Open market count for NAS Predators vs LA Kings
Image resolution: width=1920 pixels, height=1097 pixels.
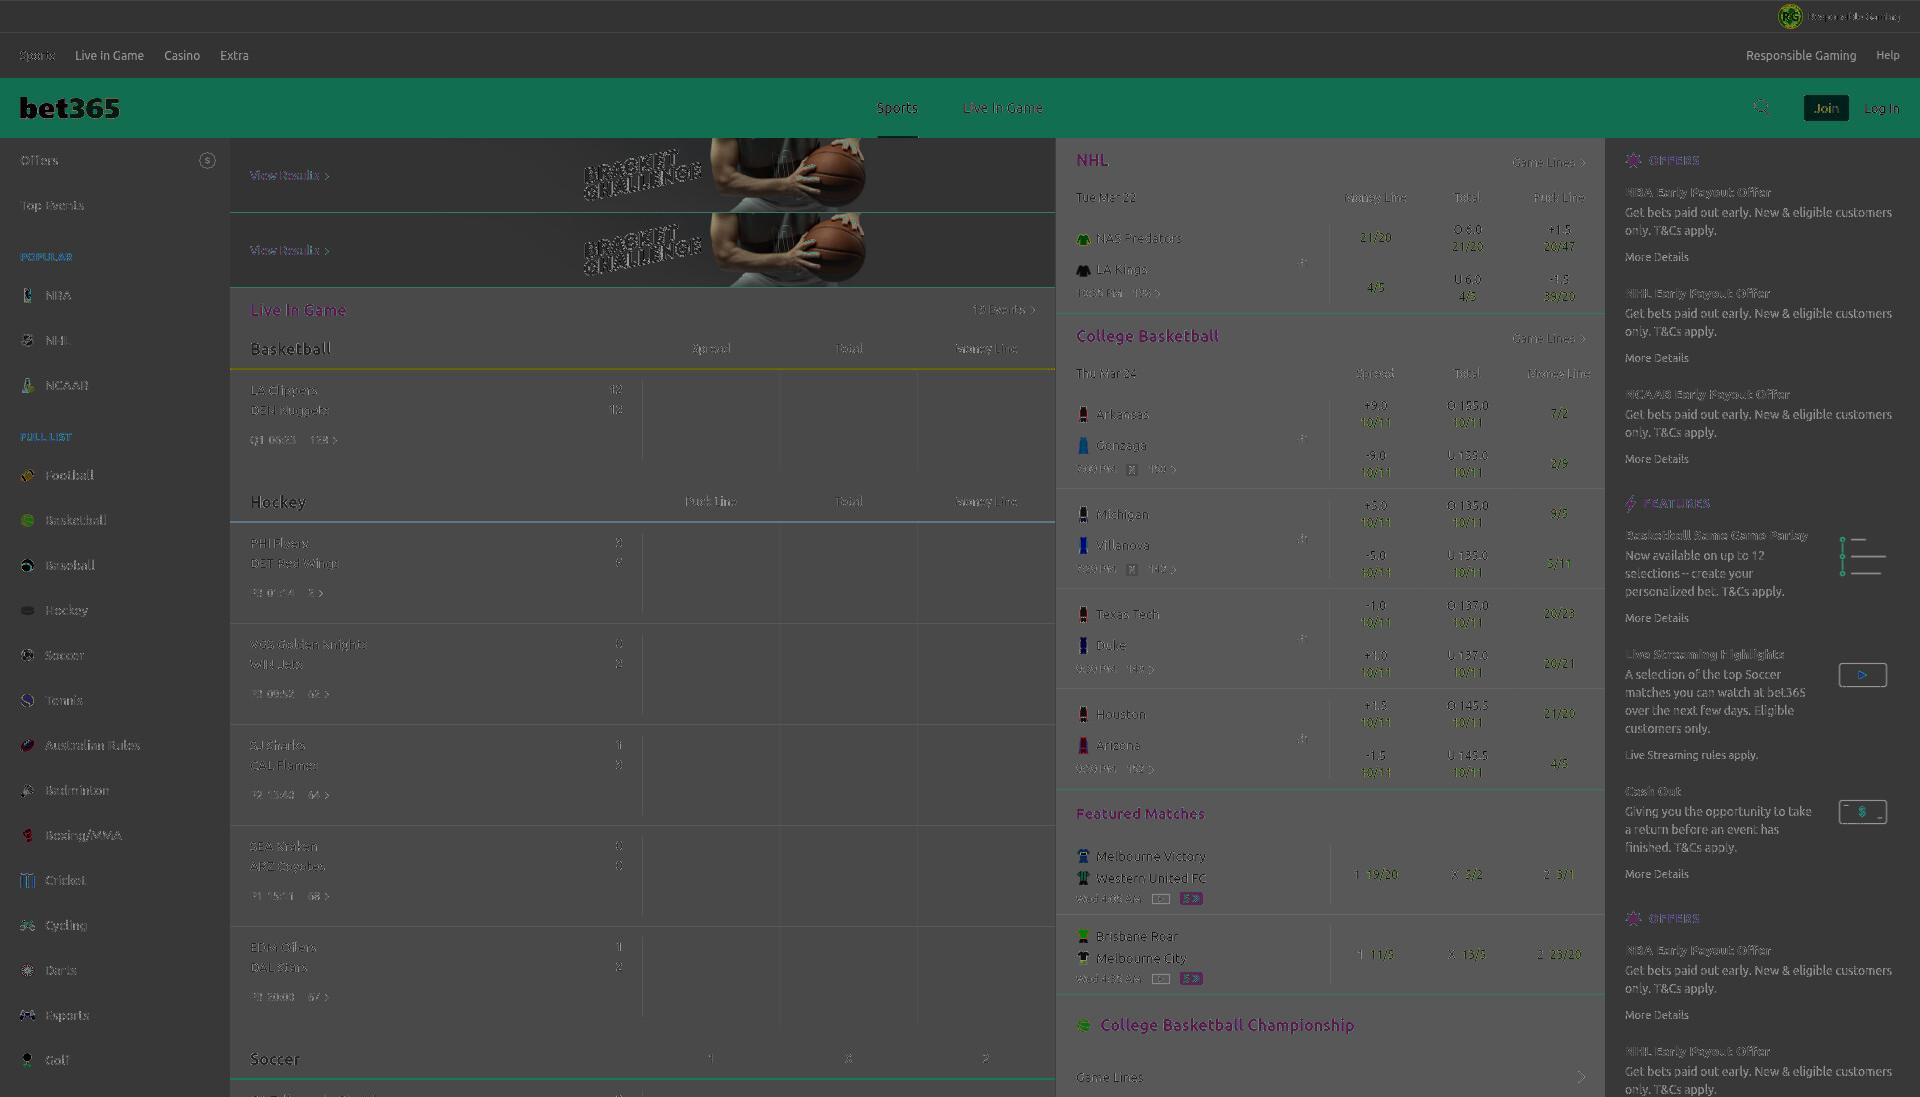tap(1146, 293)
